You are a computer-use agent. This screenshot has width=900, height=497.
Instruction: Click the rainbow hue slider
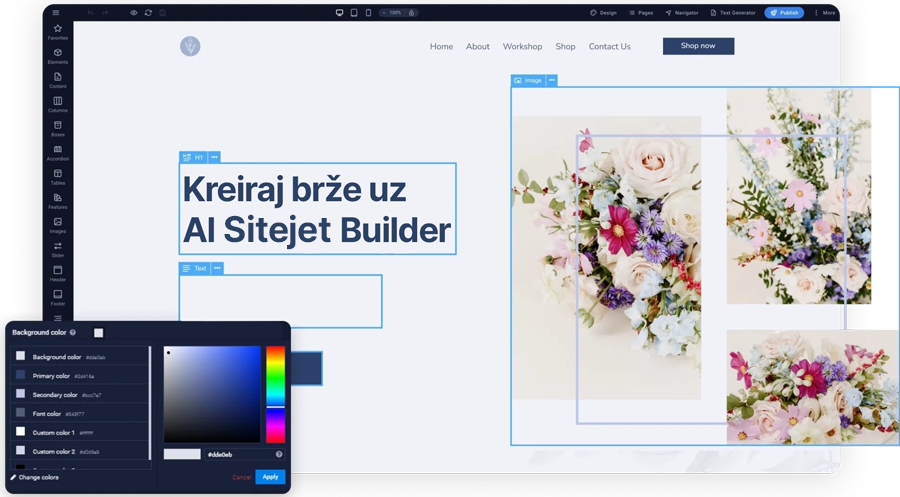tap(276, 394)
